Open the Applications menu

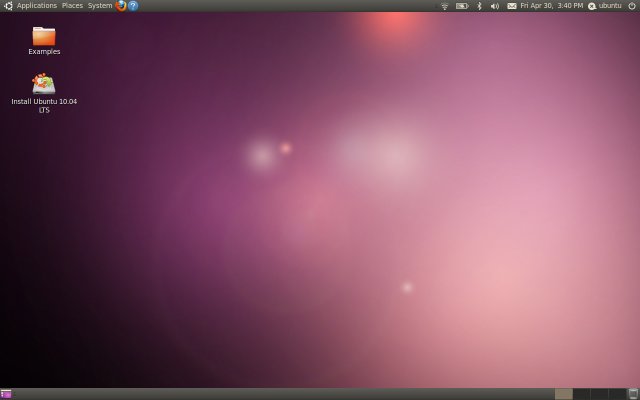(x=37, y=6)
